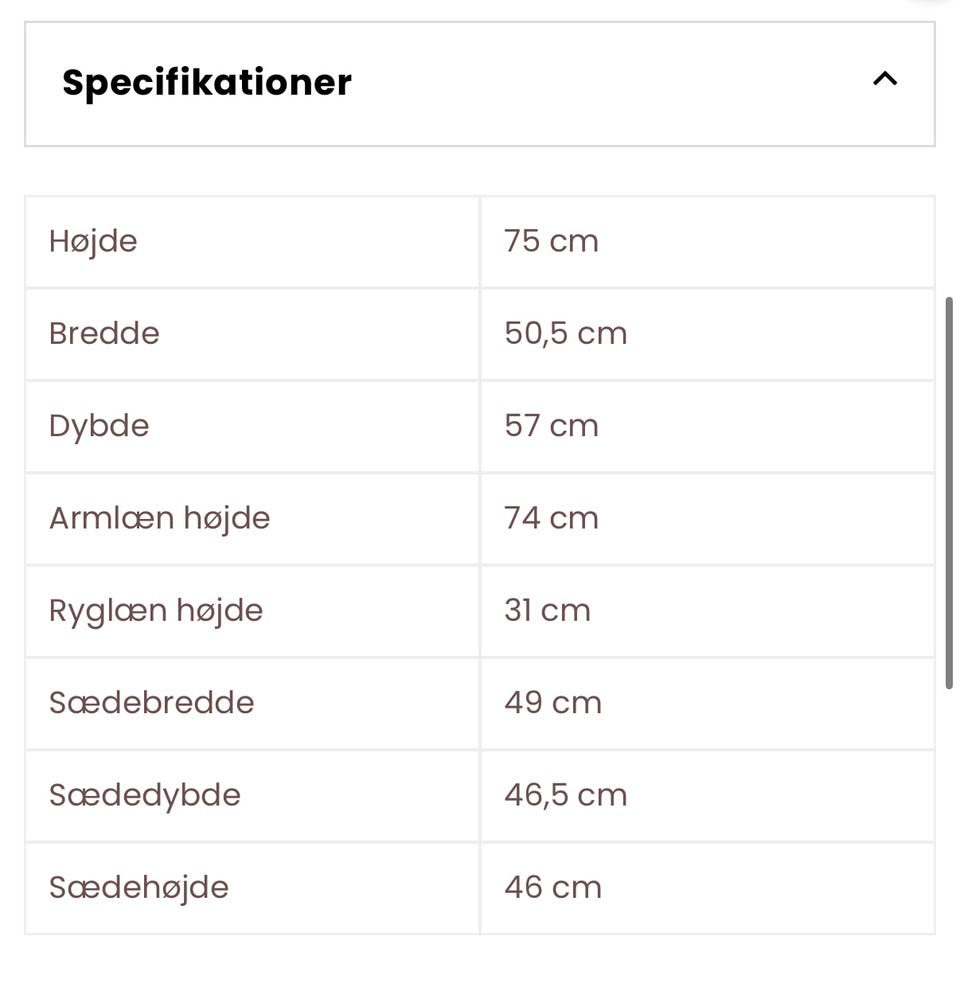Click the Specifikationer heading text
This screenshot has height=987, width=960.
click(x=207, y=82)
